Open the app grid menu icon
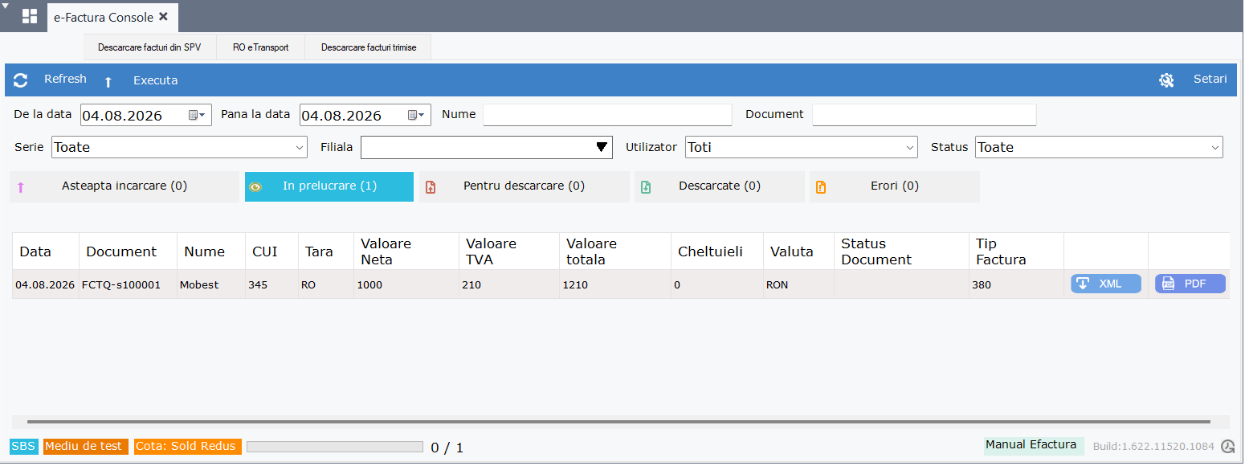The image size is (1245, 466). 29,16
